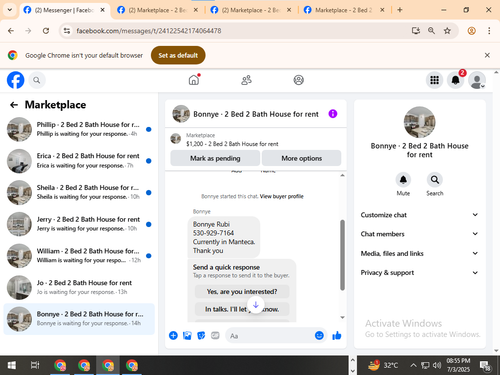Open Phillip's house rental conversation

click(79, 129)
